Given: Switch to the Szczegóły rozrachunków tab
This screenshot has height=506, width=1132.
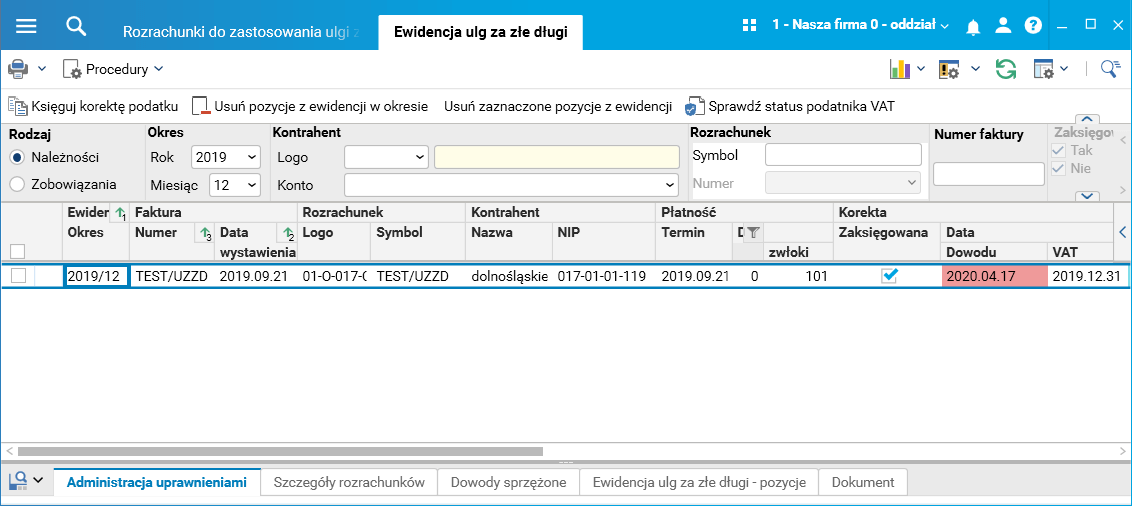Looking at the screenshot, I should [349, 482].
